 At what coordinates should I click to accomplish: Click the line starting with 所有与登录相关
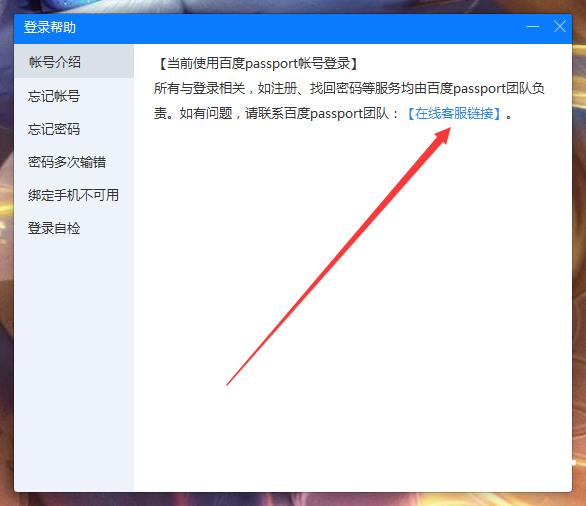coord(349,89)
